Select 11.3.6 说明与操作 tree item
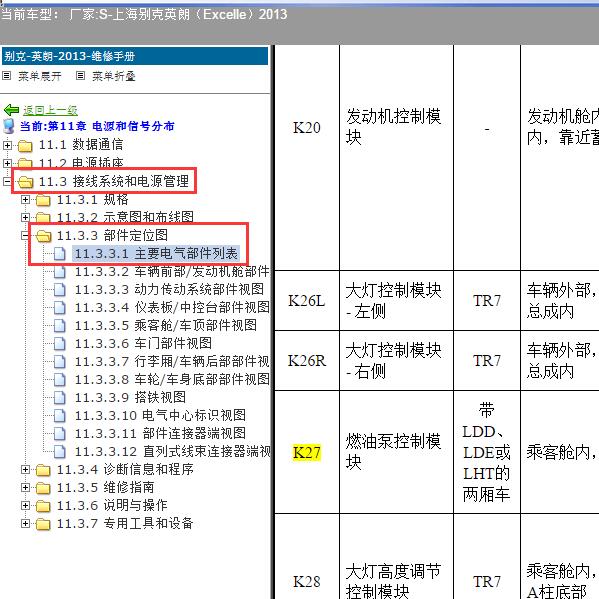Viewport: 599px width, 599px height. [x=112, y=505]
